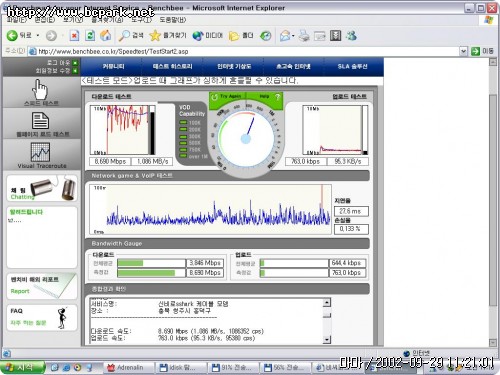Image resolution: width=500 pixels, height=375 pixels.
Task: Click the IE Forward arrow button
Action: (51, 36)
